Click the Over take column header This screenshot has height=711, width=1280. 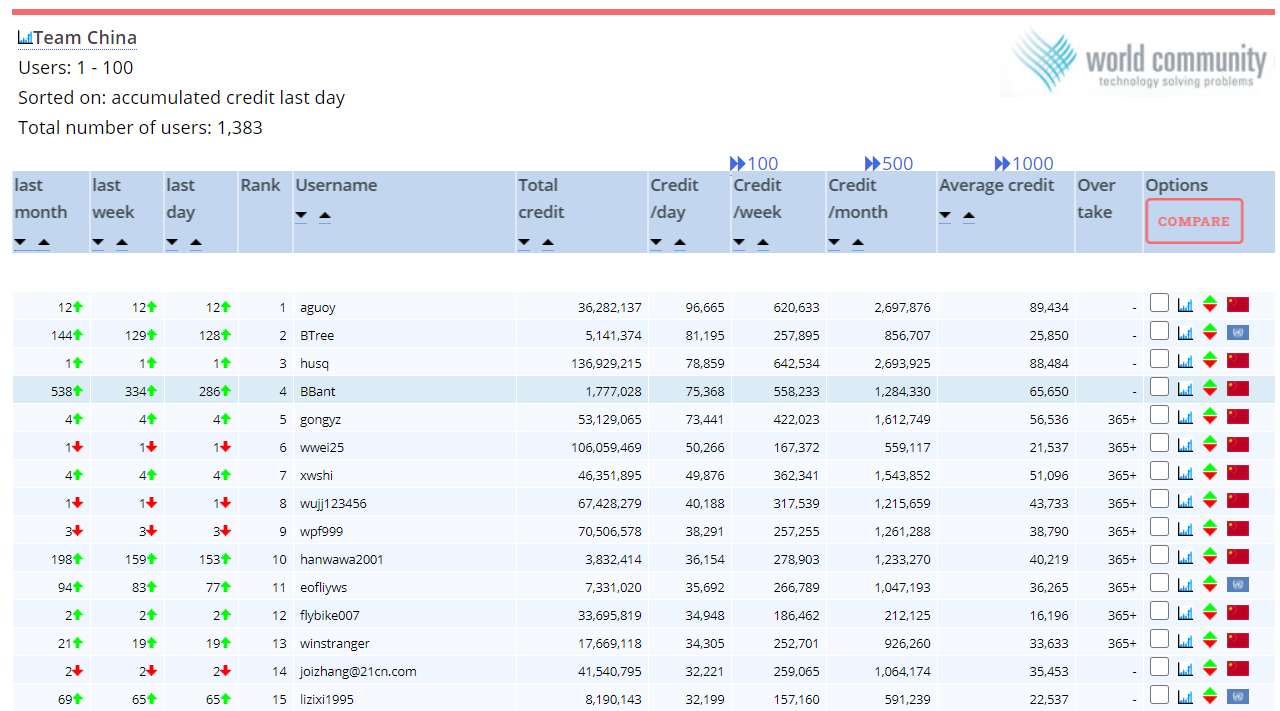[1096, 198]
